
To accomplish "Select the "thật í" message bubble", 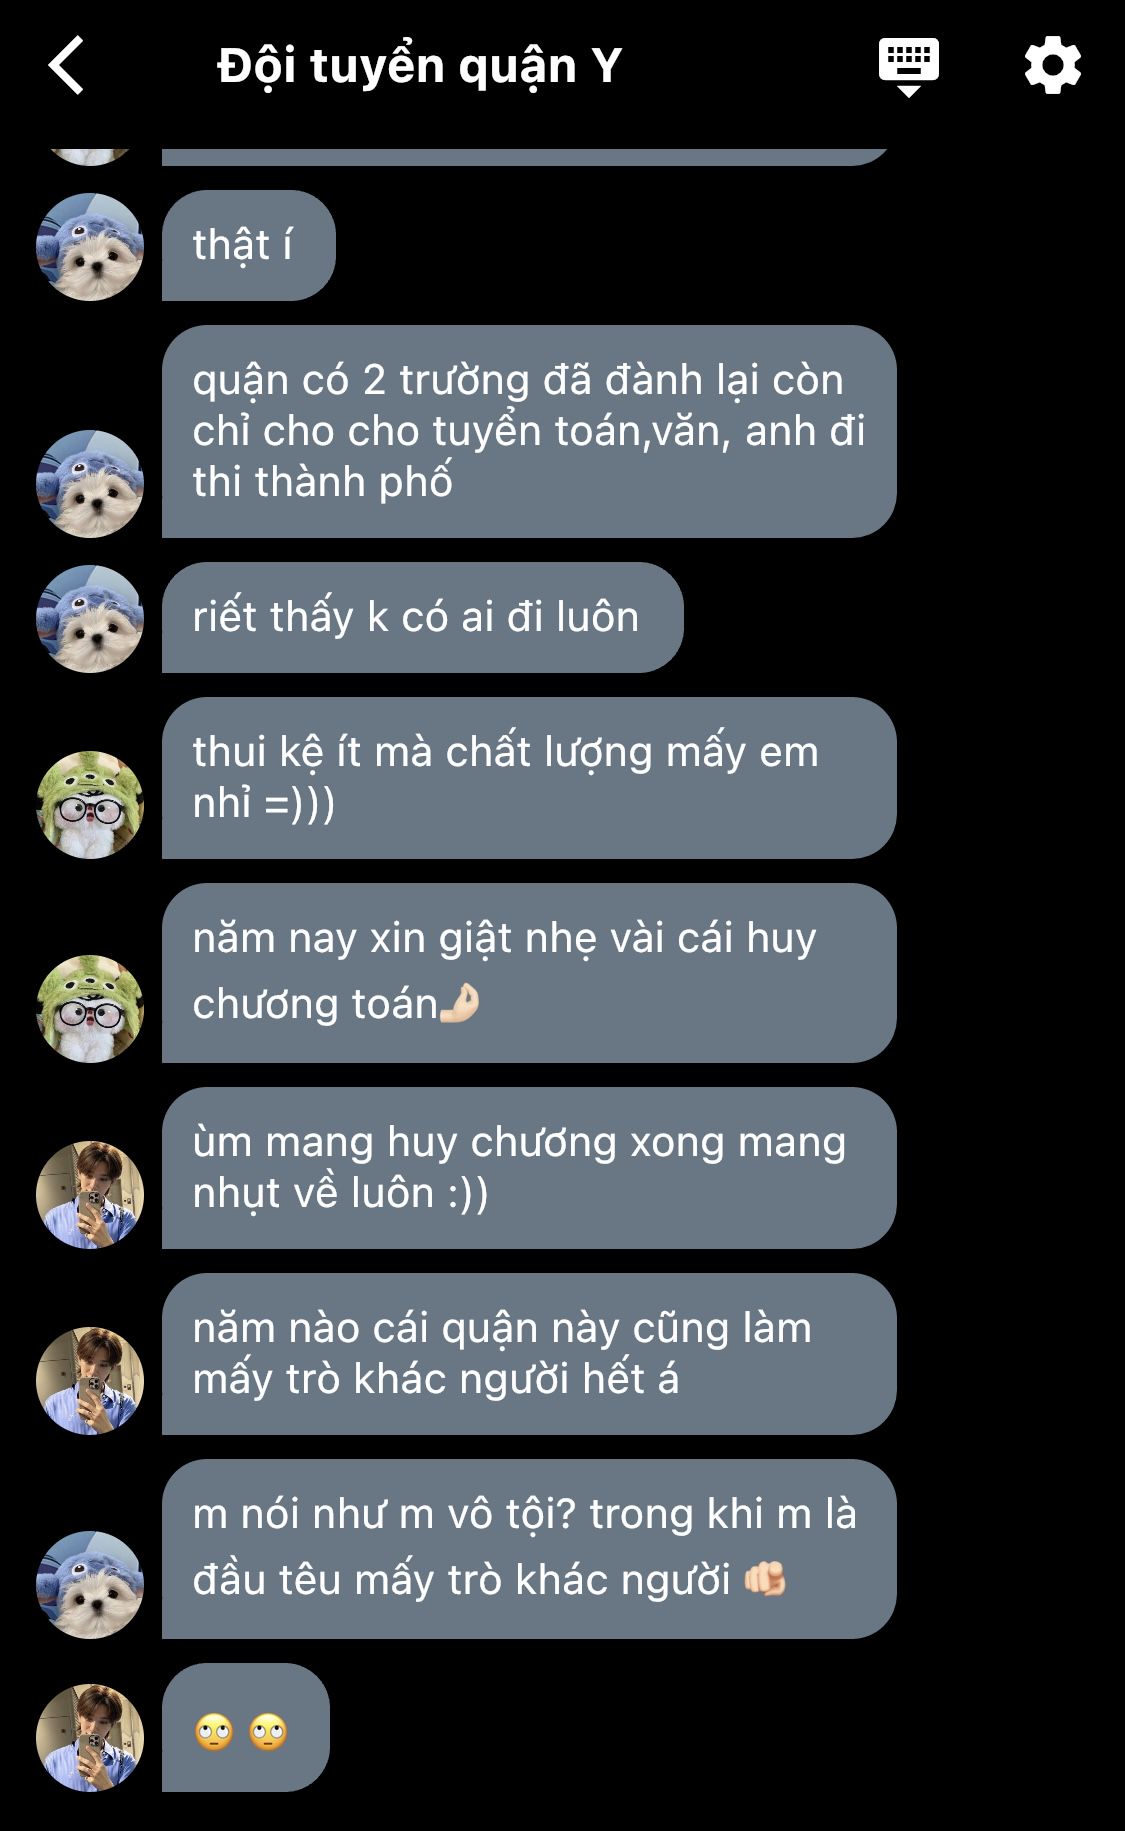I will (x=248, y=246).
